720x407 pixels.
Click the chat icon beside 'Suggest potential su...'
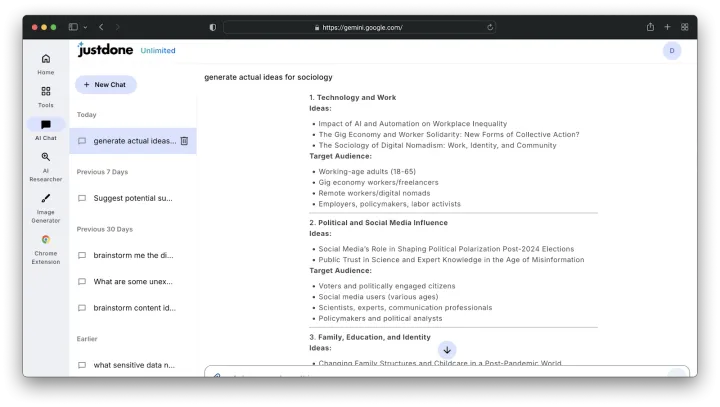pos(82,198)
